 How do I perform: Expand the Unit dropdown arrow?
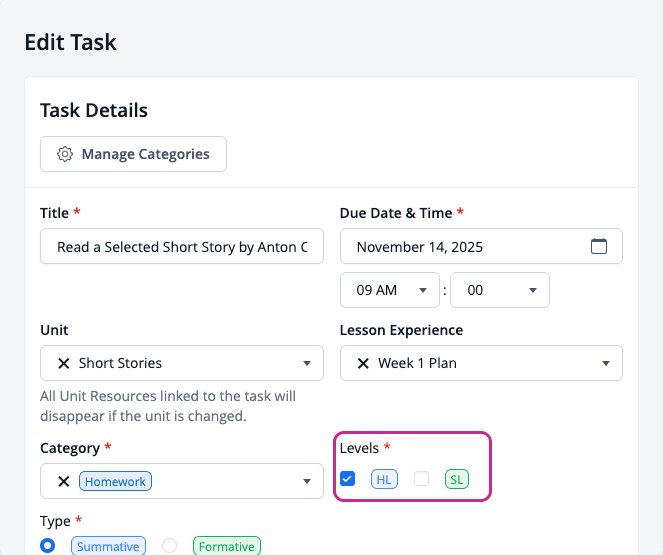click(307, 363)
